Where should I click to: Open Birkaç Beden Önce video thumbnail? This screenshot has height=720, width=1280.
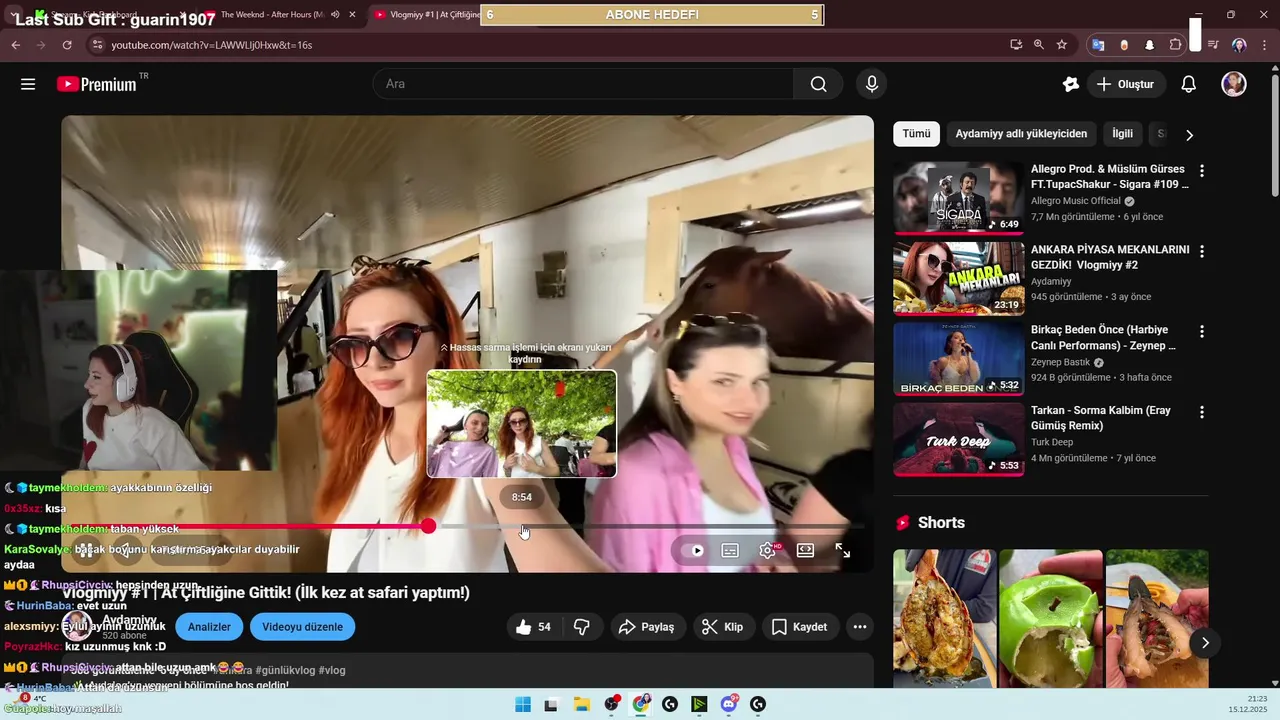click(958, 359)
